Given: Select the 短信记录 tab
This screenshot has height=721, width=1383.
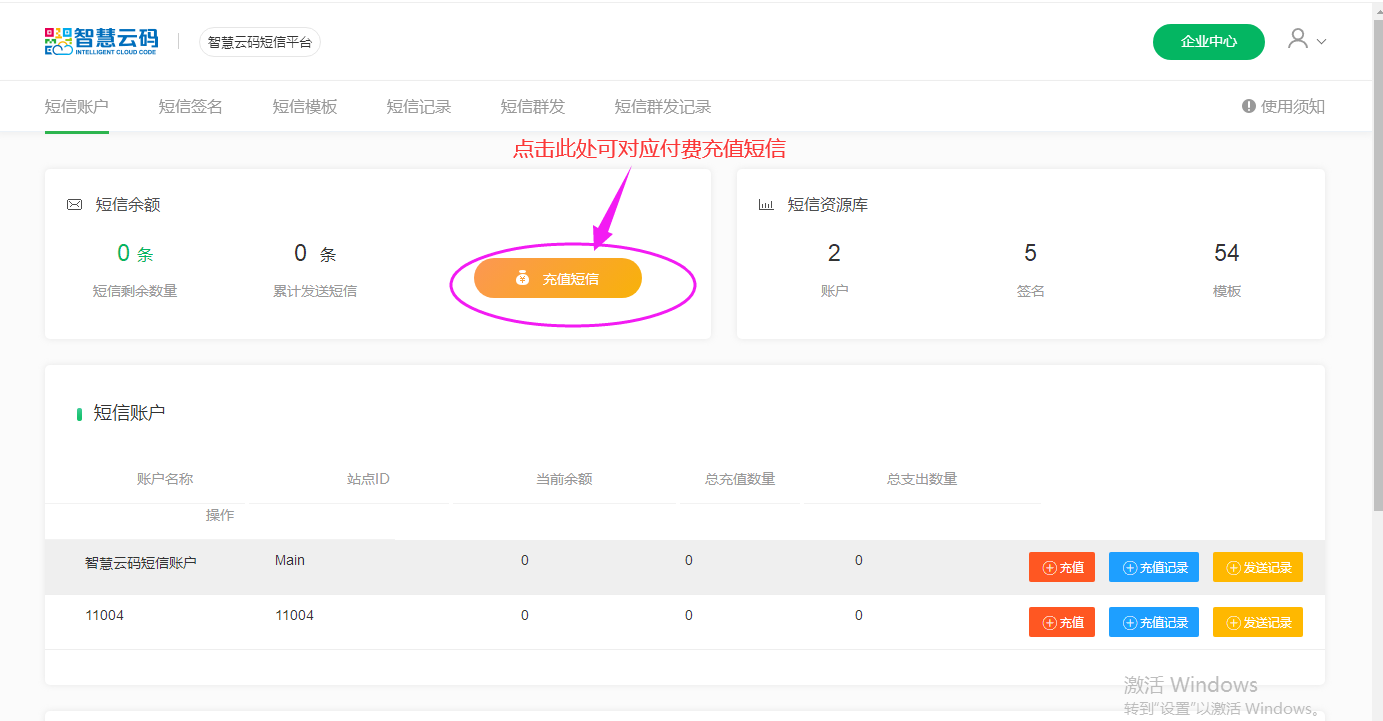Looking at the screenshot, I should (x=418, y=107).
